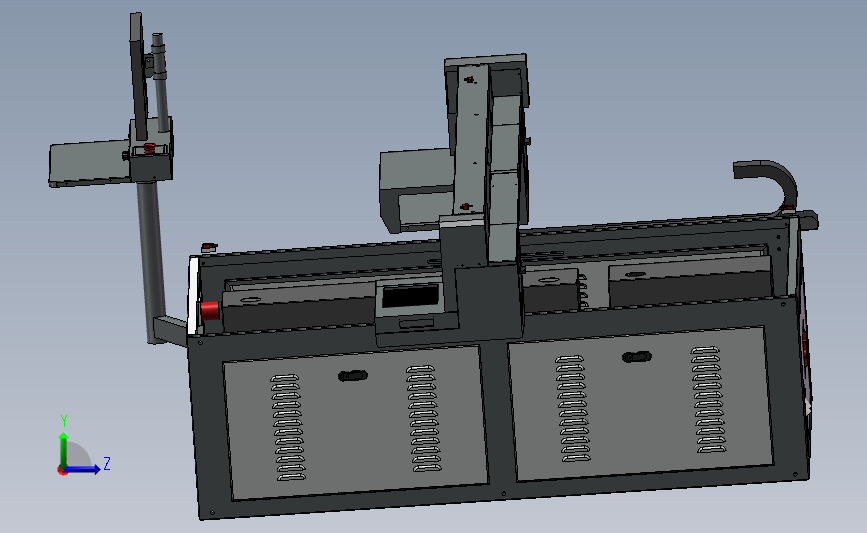Select the dark support pole below the arm bracket
This screenshot has height=533, width=867.
pos(151,263)
